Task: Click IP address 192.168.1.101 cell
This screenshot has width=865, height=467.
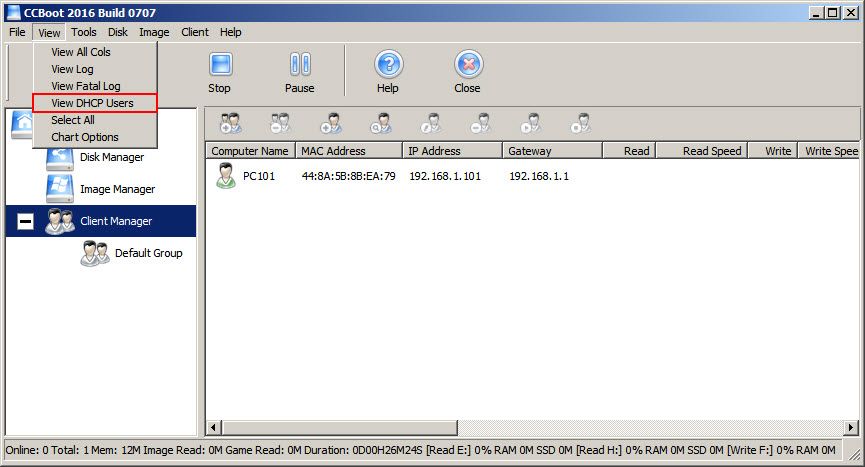Action: tap(445, 176)
